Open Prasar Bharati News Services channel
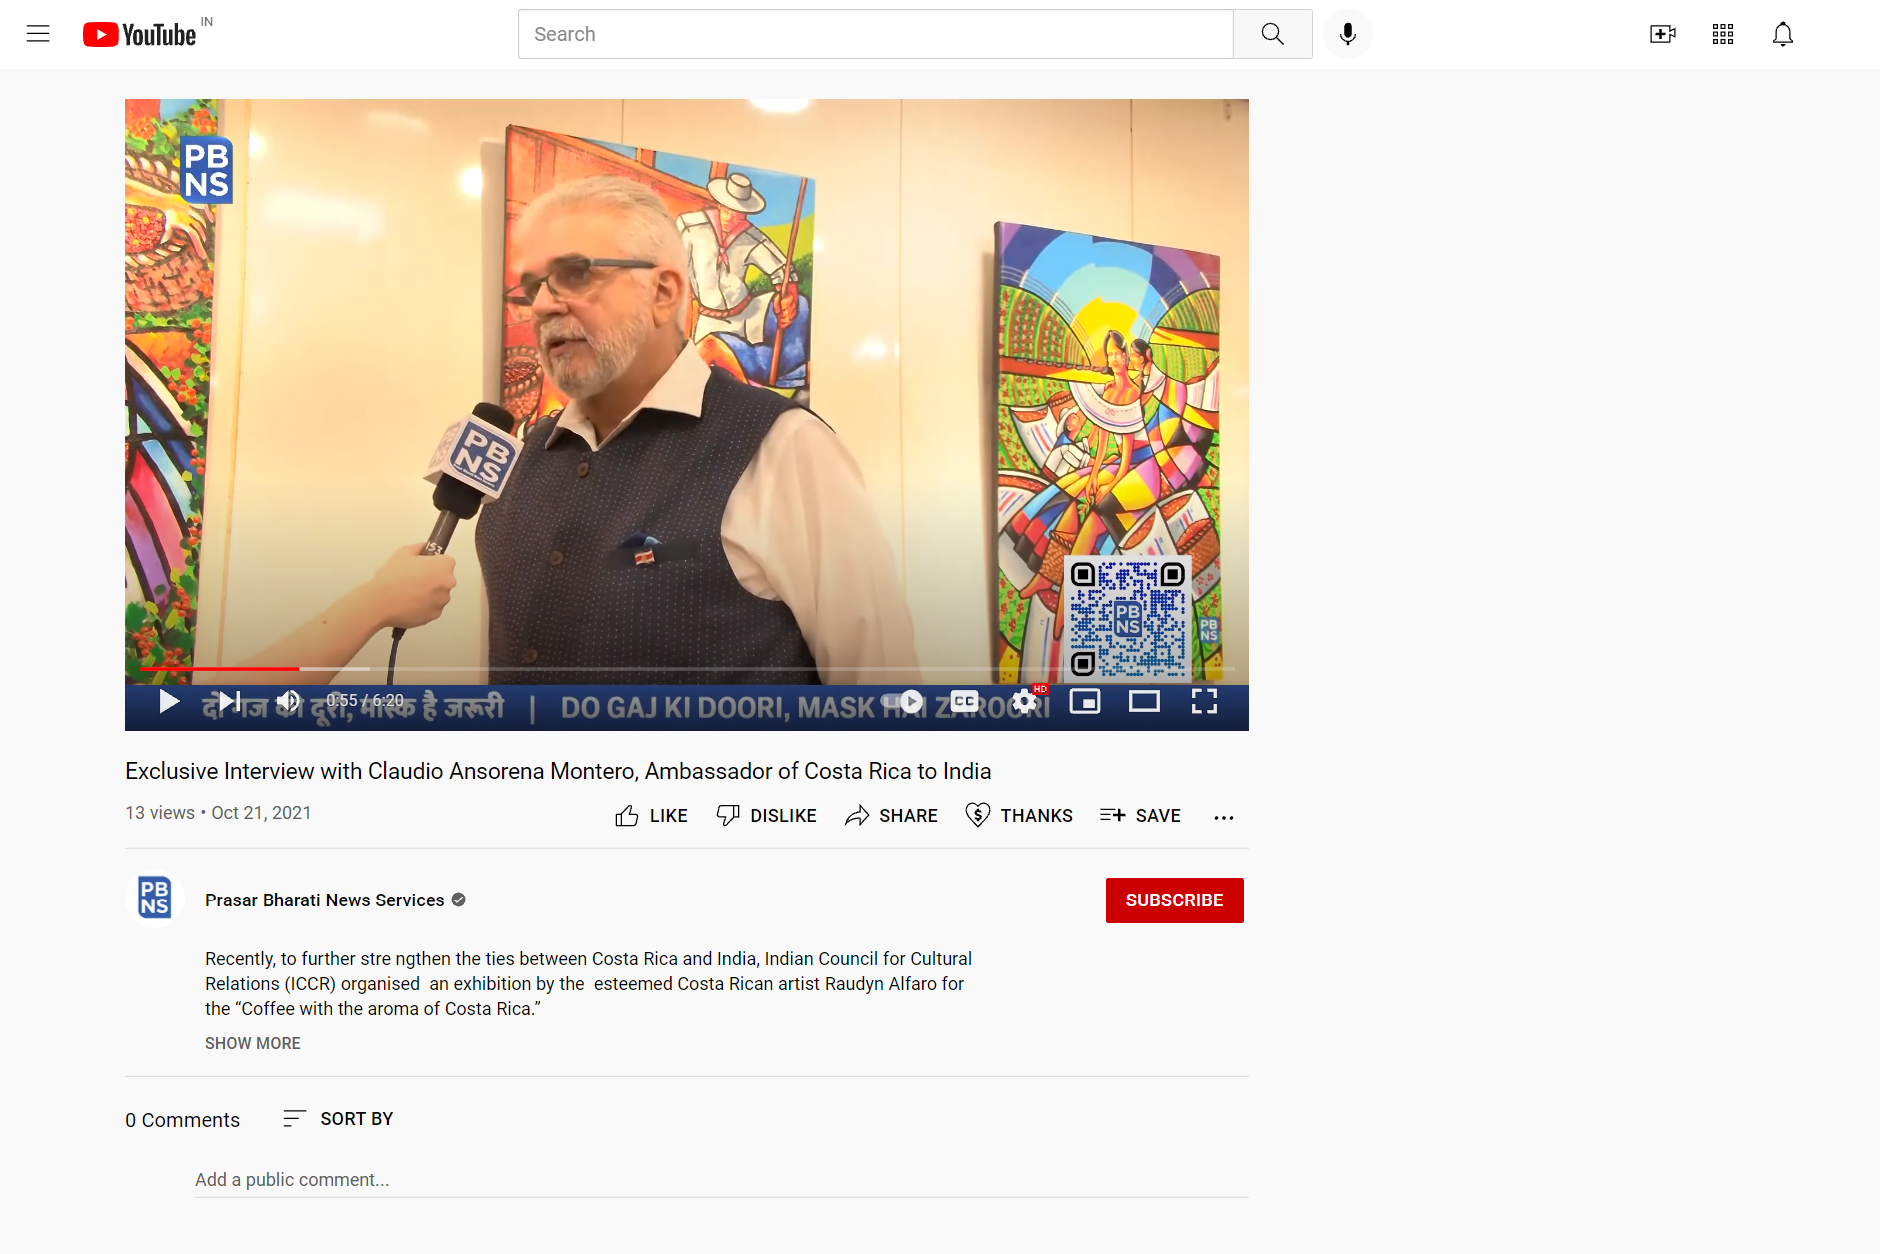 pyautogui.click(x=324, y=900)
